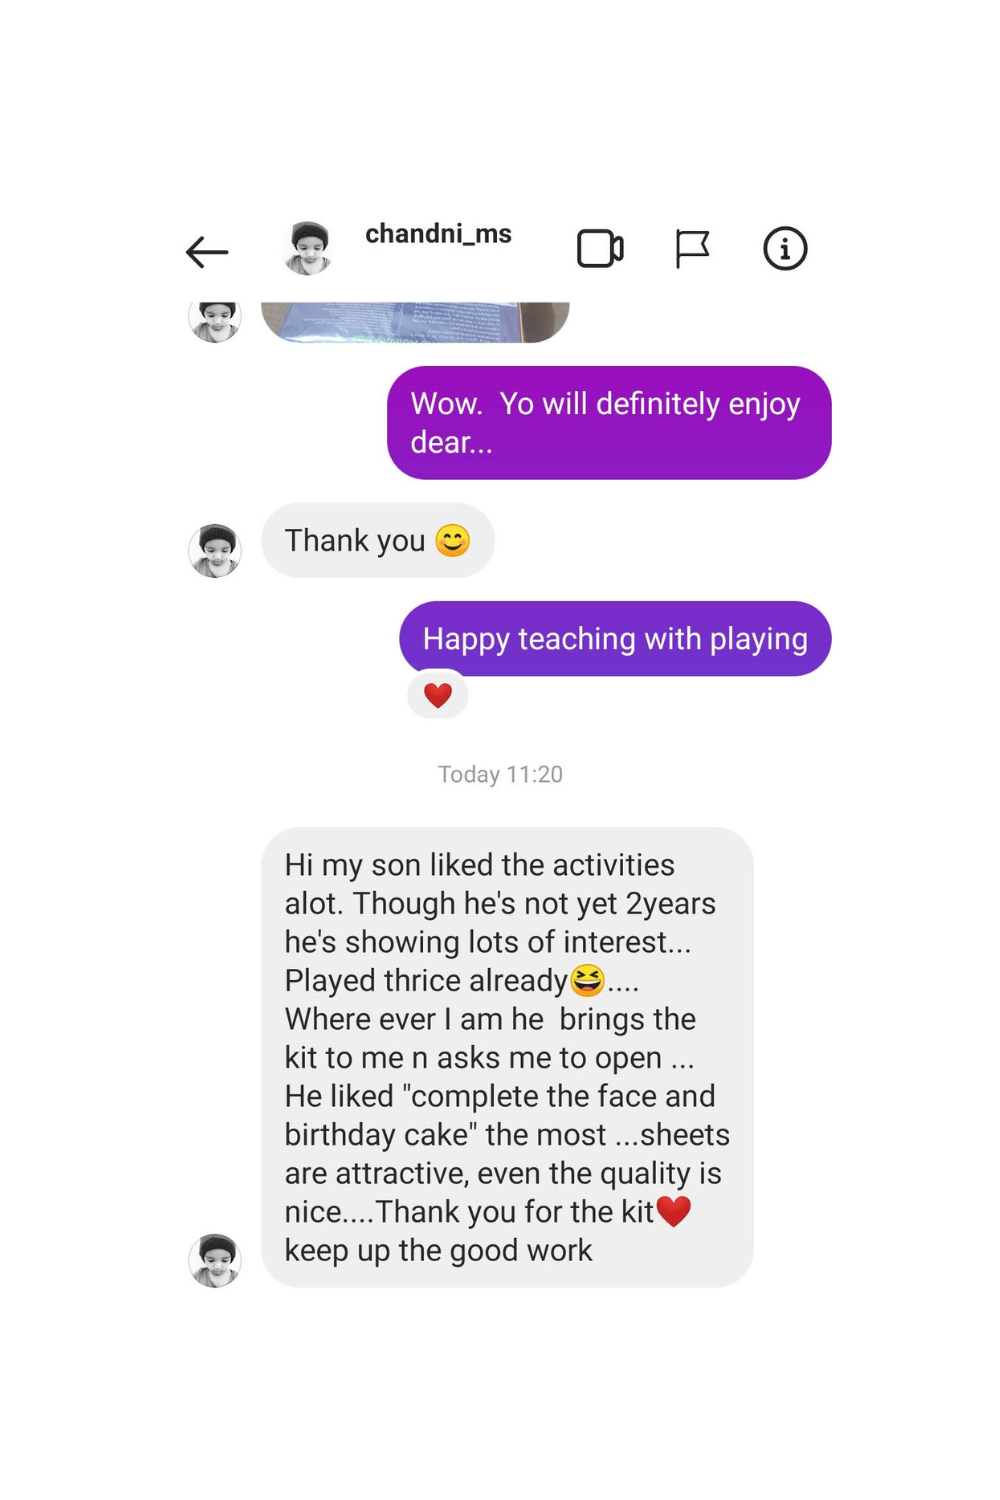Click the laughing emoji after 'thrice already'
Screen dimensions: 1000x1500
(587, 981)
